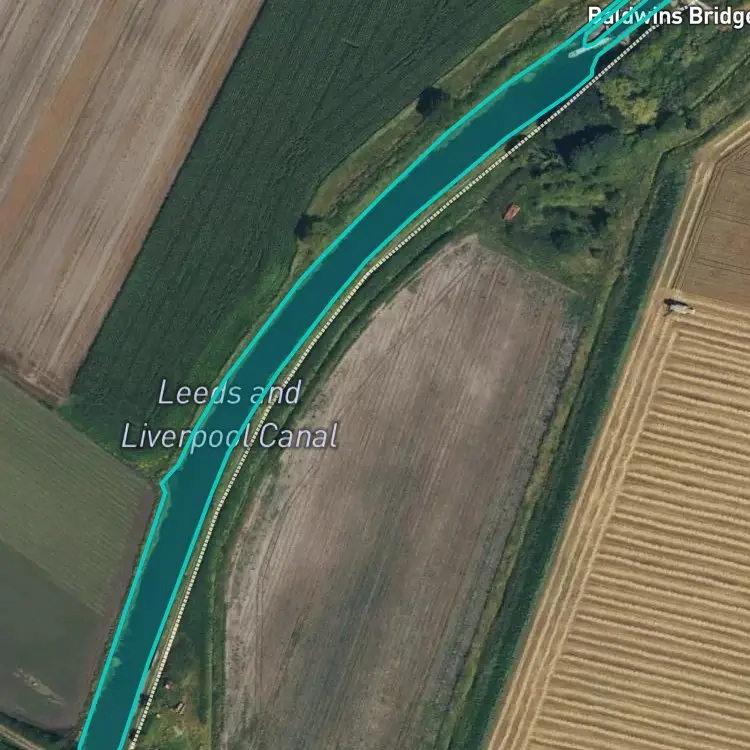This screenshot has height=750, width=750.
Task: Click the Baldwins Bridge map label
Action: (668, 15)
